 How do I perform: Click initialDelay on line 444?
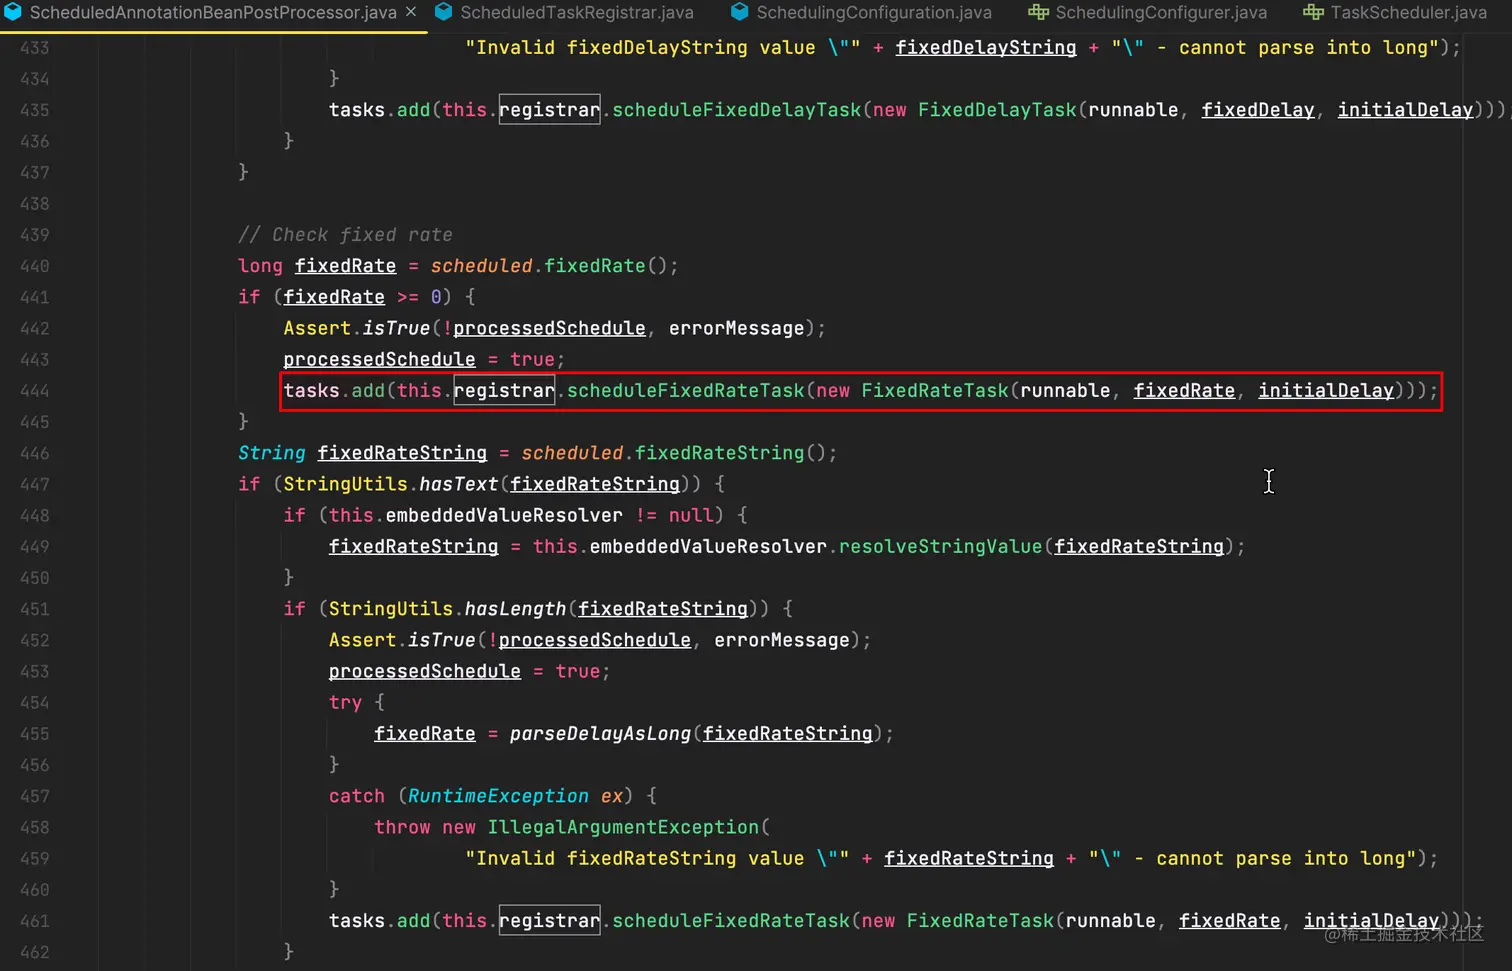[1326, 391]
